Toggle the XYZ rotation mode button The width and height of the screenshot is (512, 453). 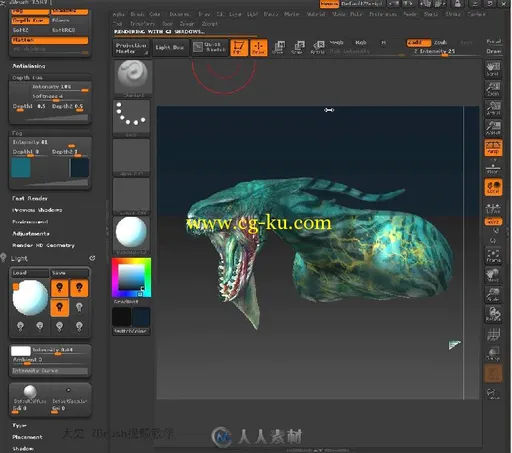493,222
